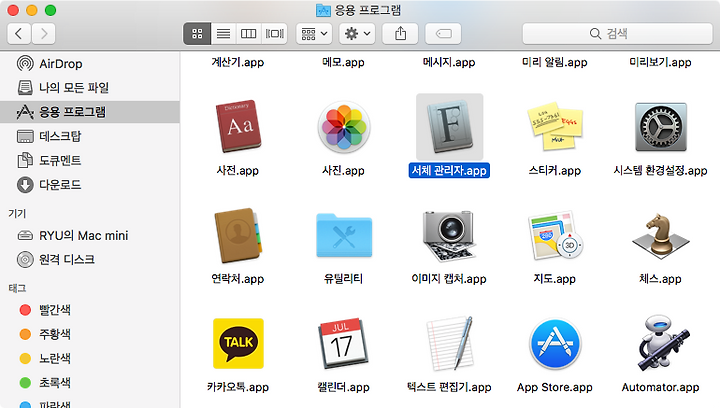
Task: Click the green zoom window button
Action: pyautogui.click(x=51, y=10)
